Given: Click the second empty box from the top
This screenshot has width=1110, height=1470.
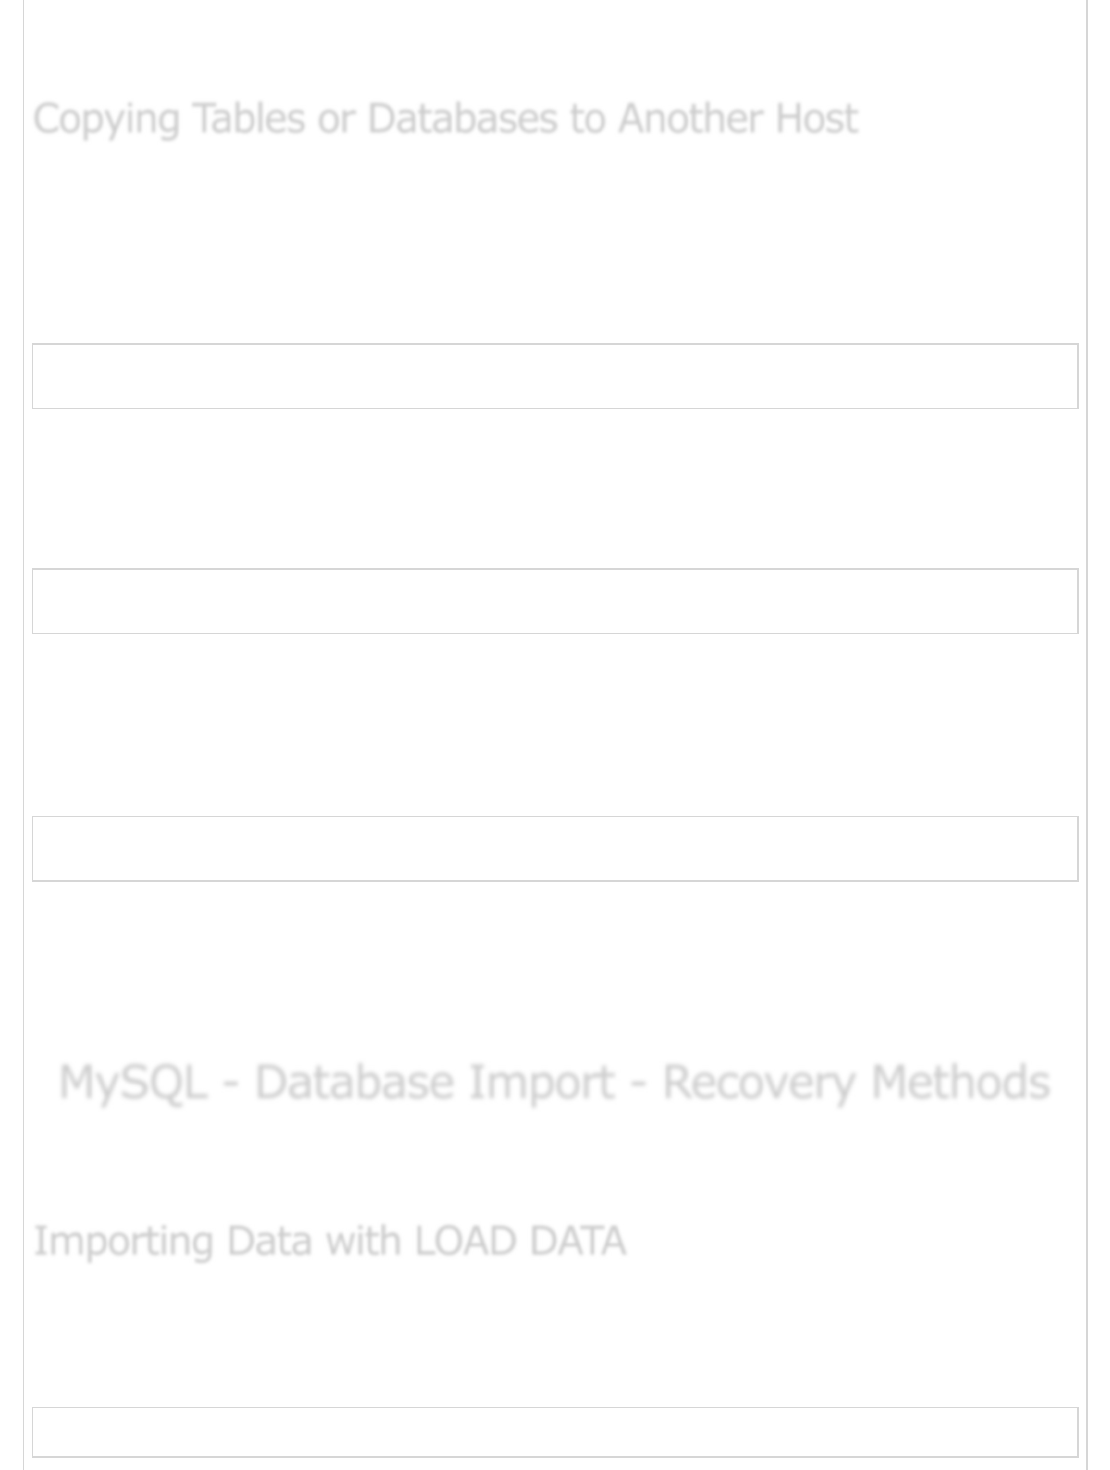Looking at the screenshot, I should tap(554, 601).
